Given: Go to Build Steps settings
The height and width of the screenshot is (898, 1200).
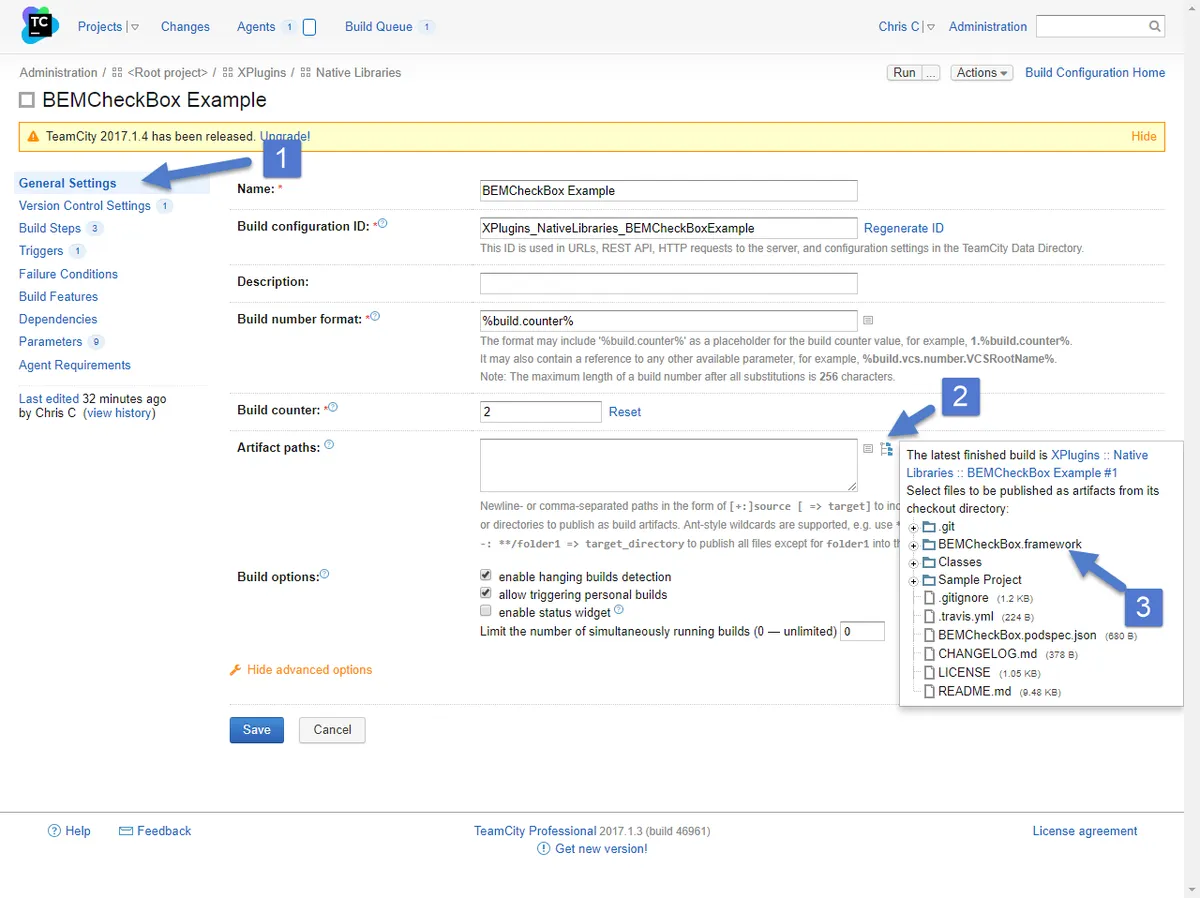Looking at the screenshot, I should [x=50, y=228].
